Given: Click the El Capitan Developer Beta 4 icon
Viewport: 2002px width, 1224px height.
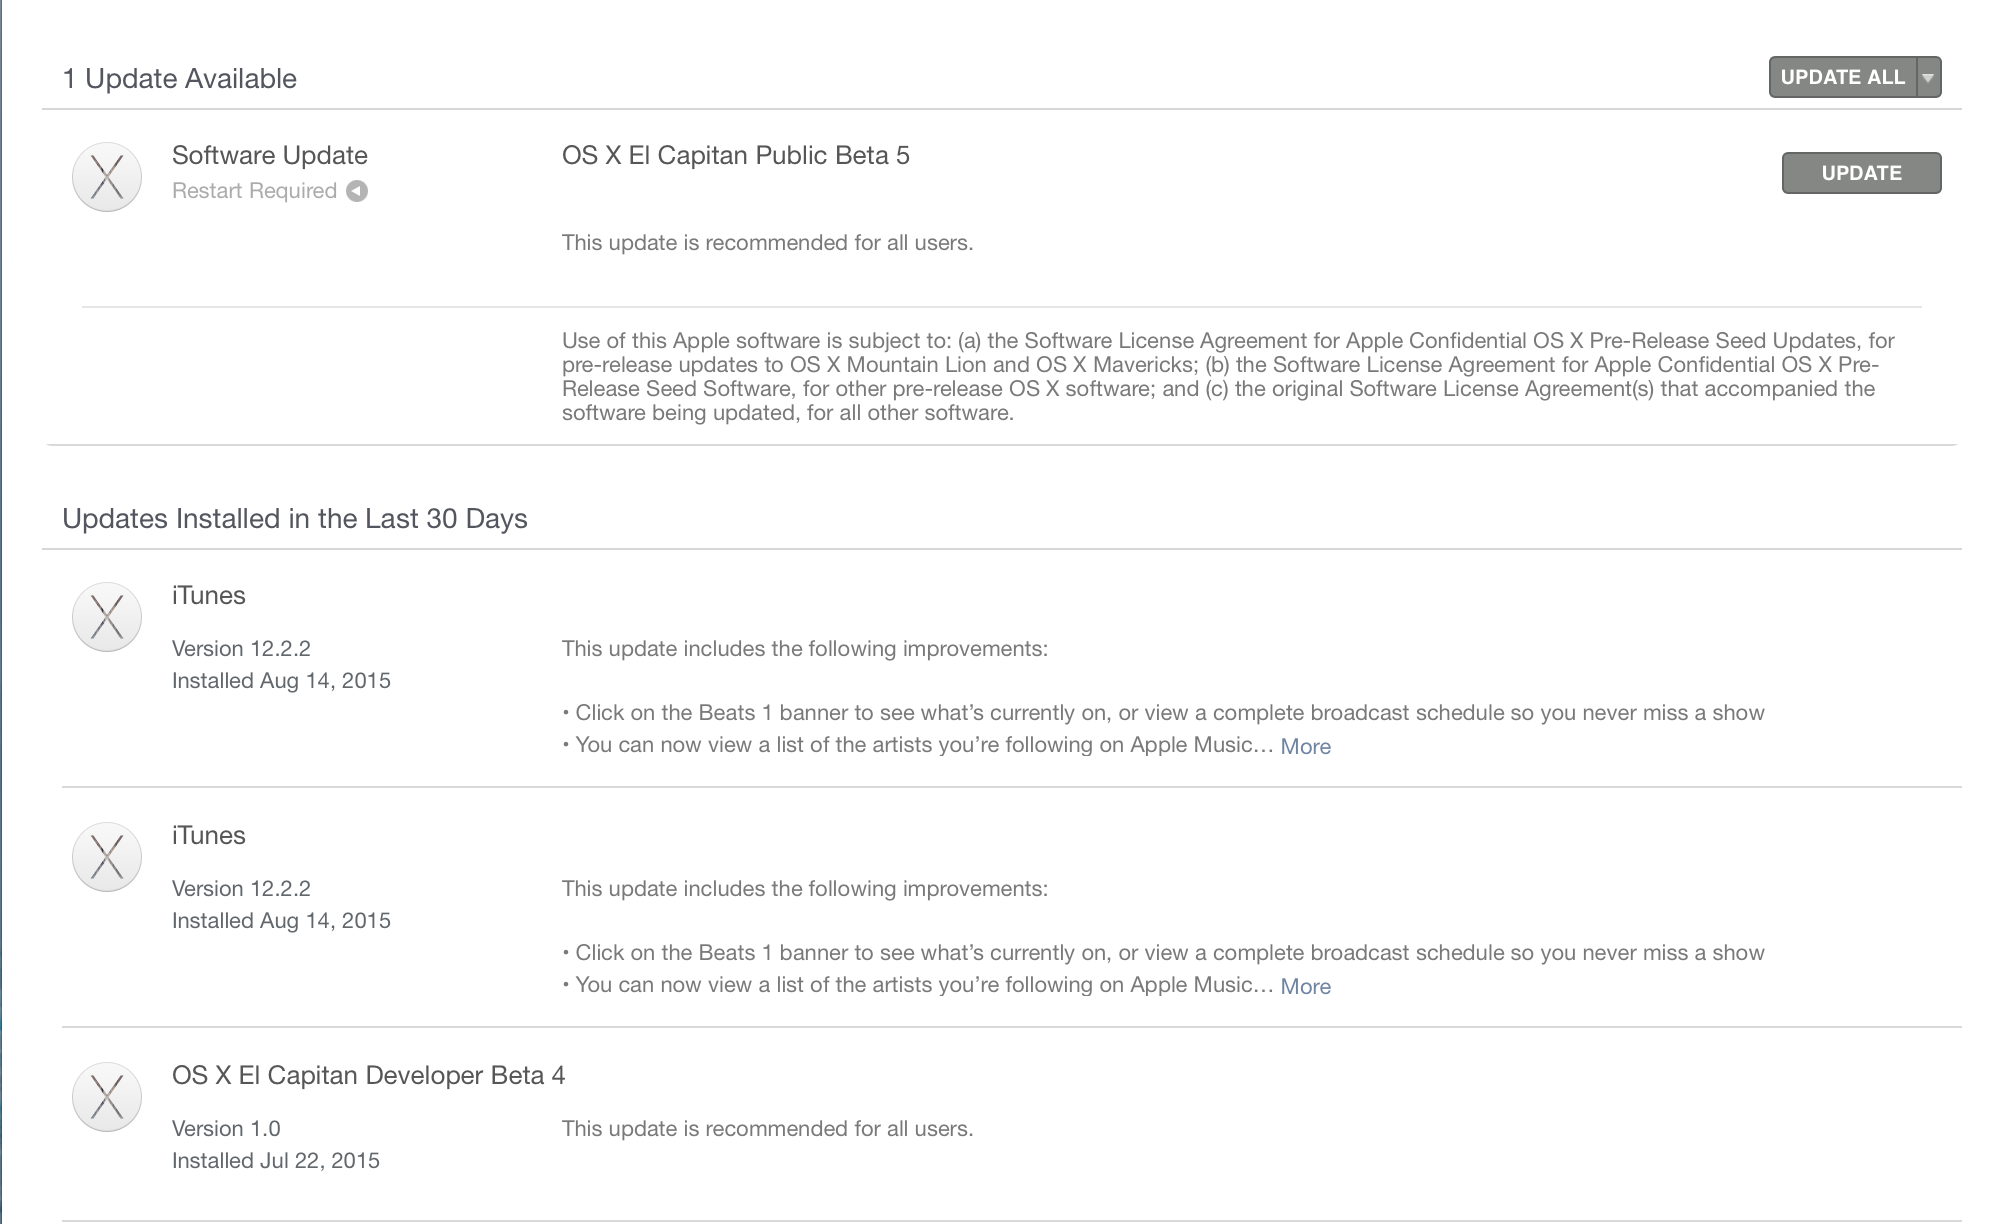Looking at the screenshot, I should (107, 1097).
